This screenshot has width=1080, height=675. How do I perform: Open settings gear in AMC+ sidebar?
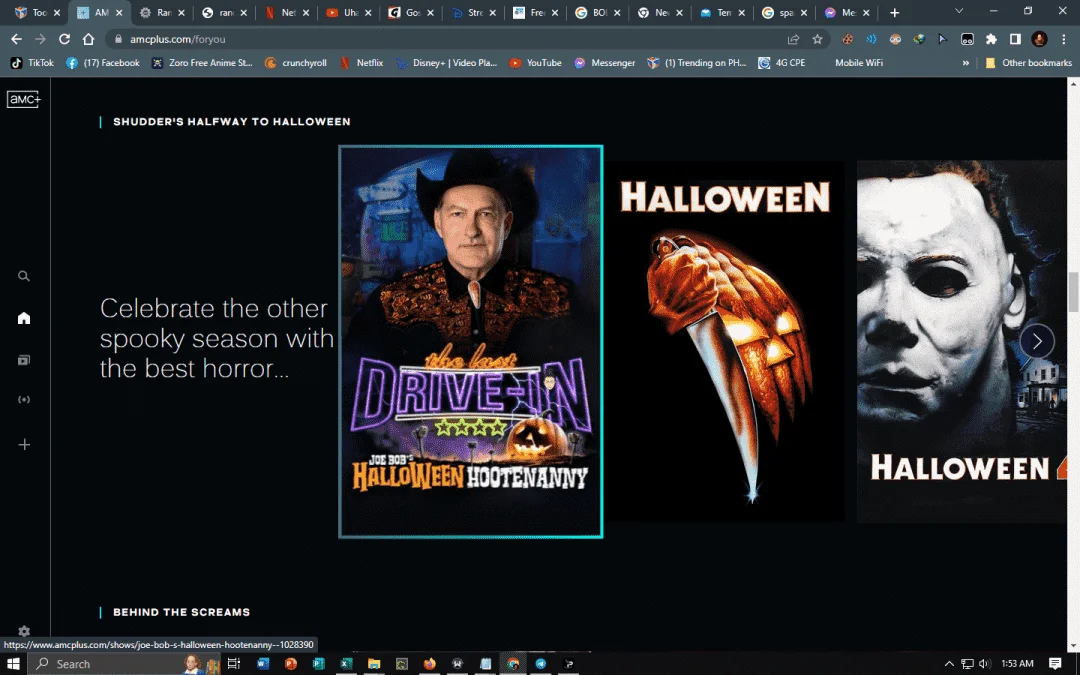(x=24, y=631)
